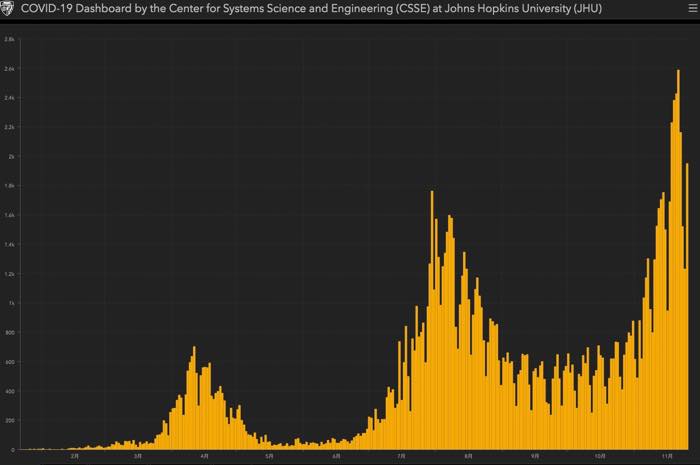Click the 200 label on the vertical axis

(x=10, y=420)
